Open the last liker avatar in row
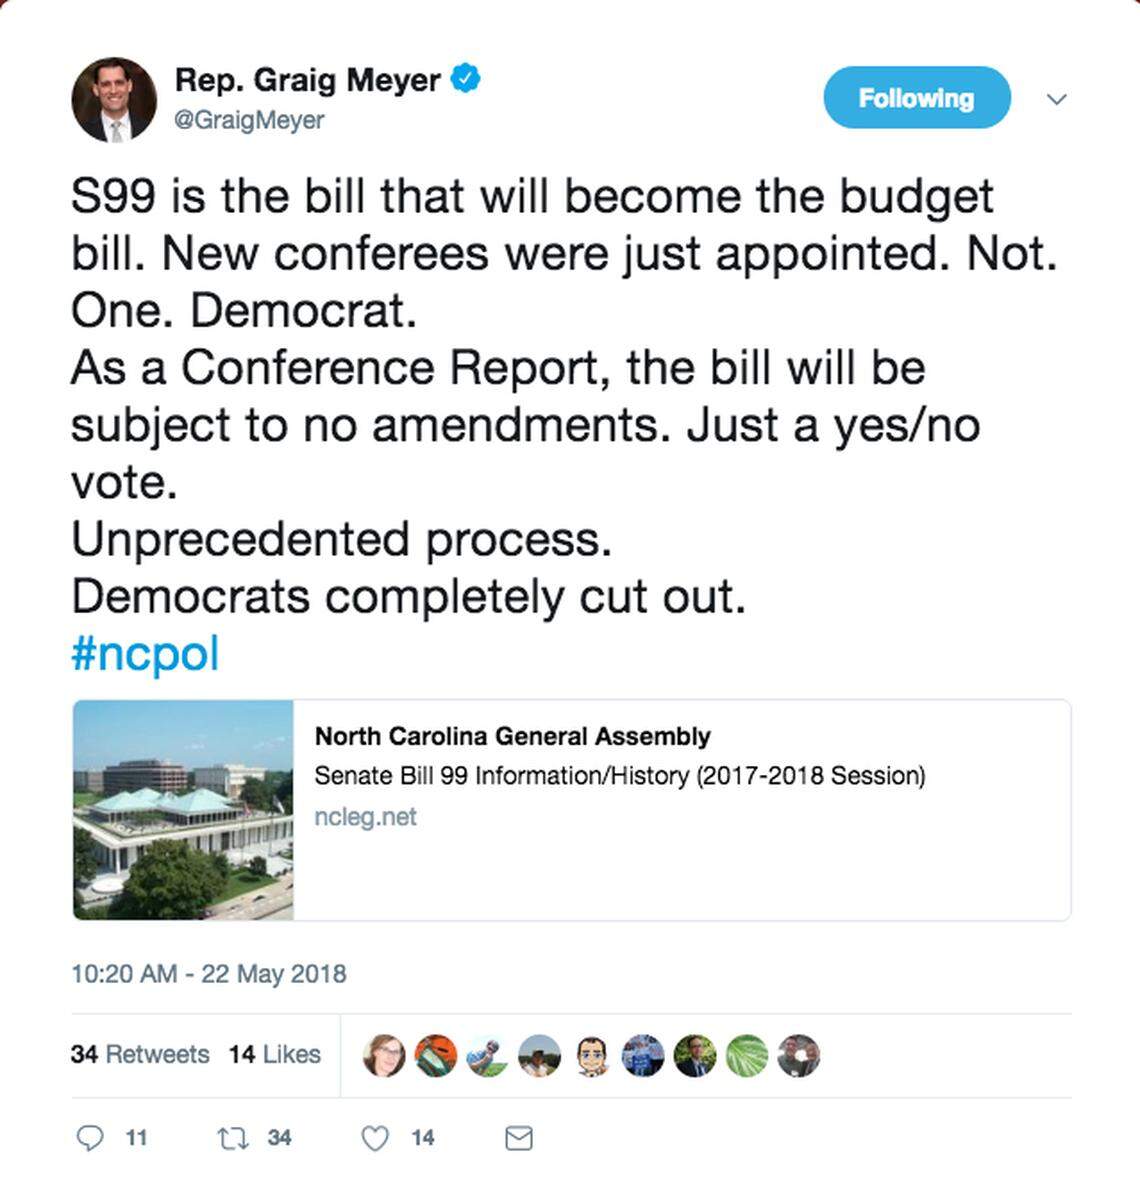1140x1197 pixels. click(799, 1056)
